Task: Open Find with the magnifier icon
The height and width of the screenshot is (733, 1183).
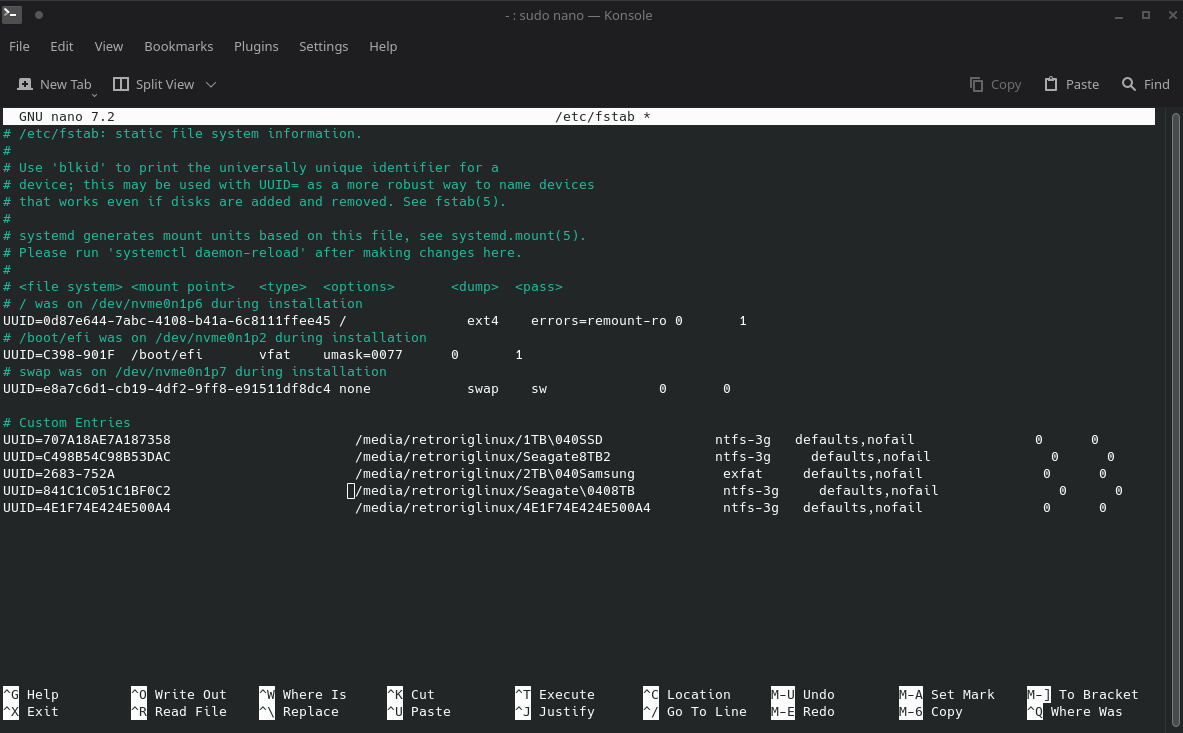Action: (1129, 84)
